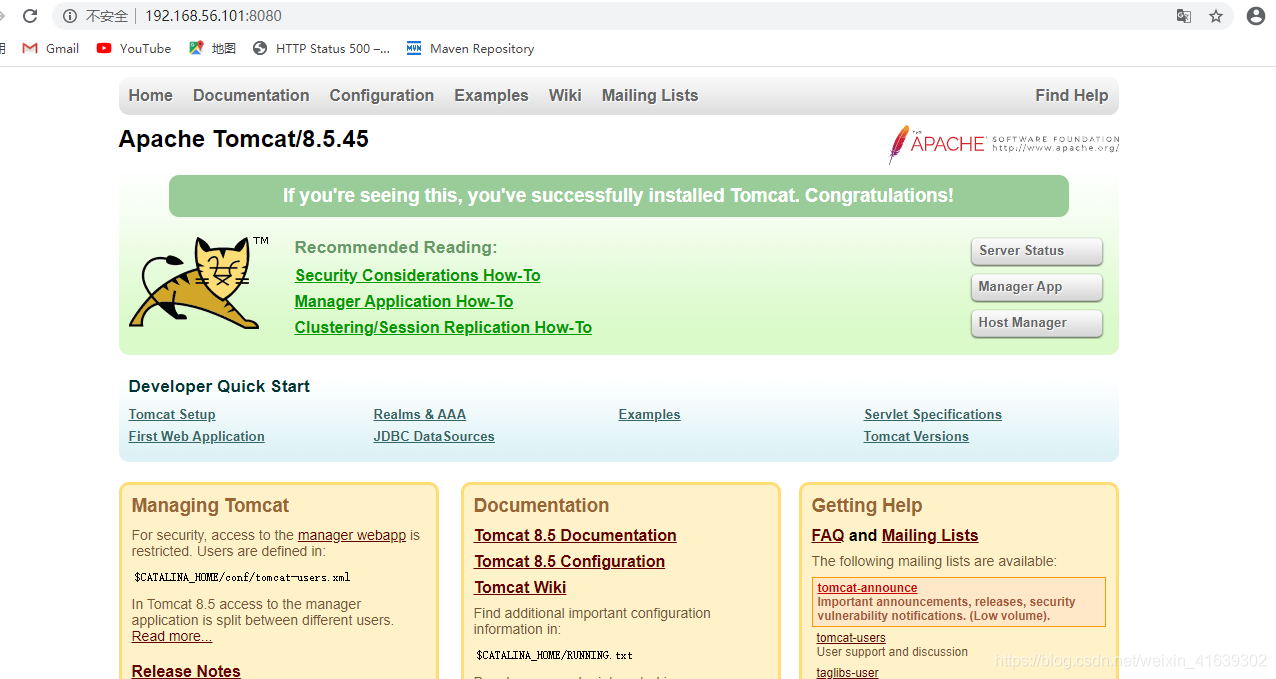Click the Developer Quick Start heading
1276x679 pixels.
tap(219, 387)
